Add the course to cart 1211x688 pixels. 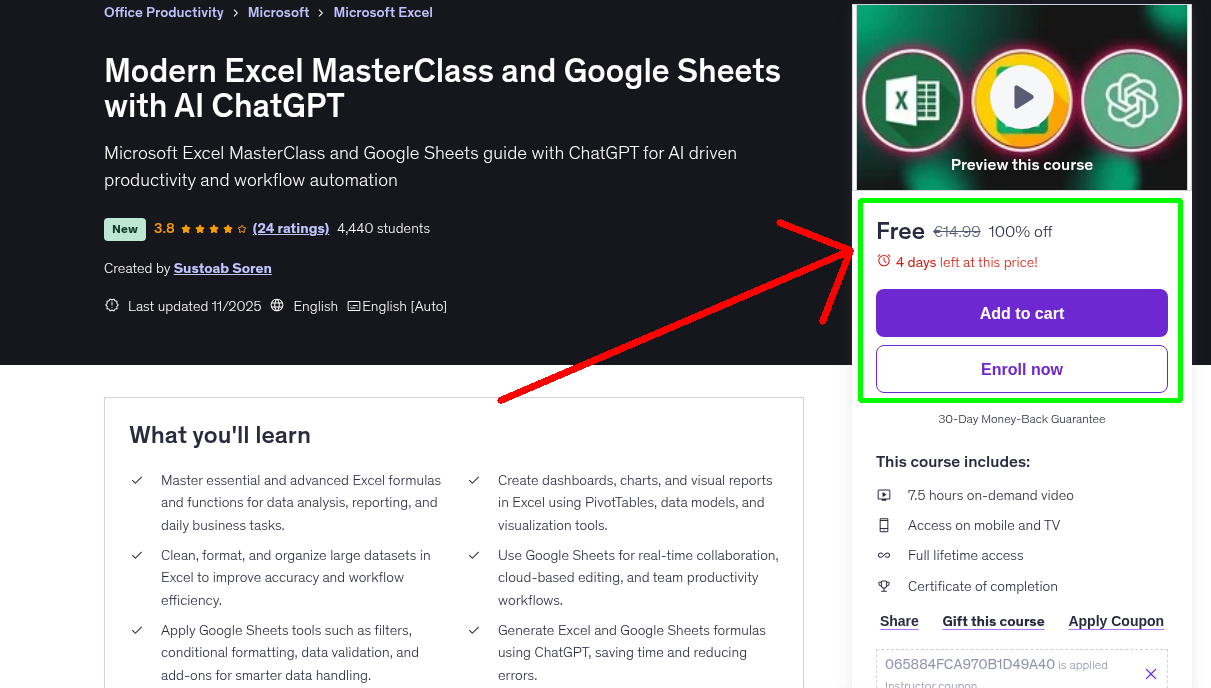coord(1021,313)
